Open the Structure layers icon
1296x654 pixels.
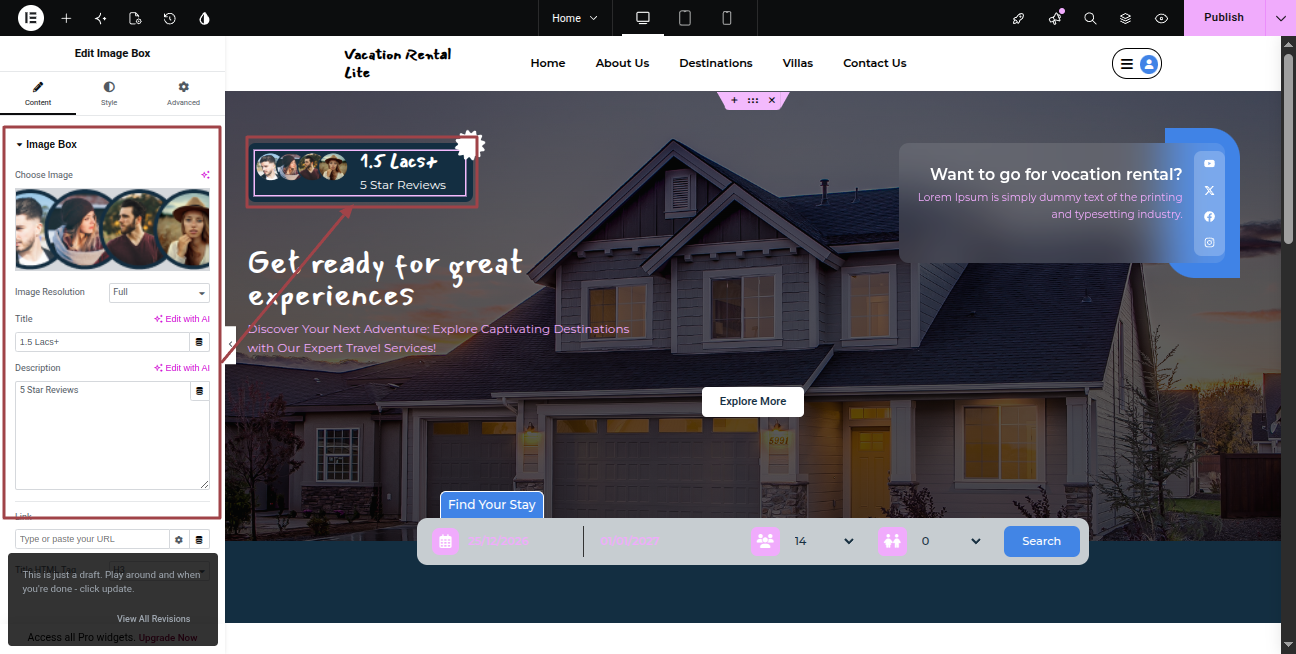point(1125,18)
